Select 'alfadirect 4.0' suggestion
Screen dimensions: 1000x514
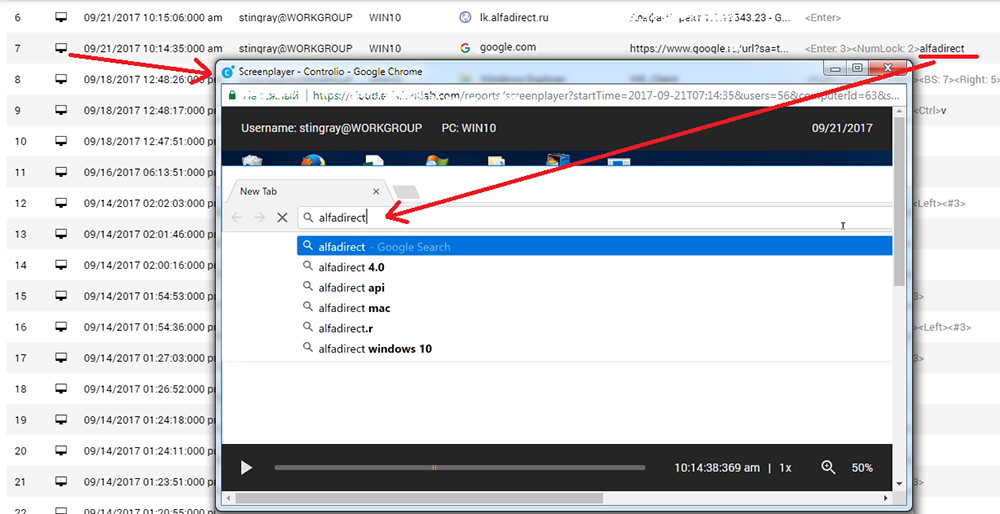pyautogui.click(x=351, y=268)
